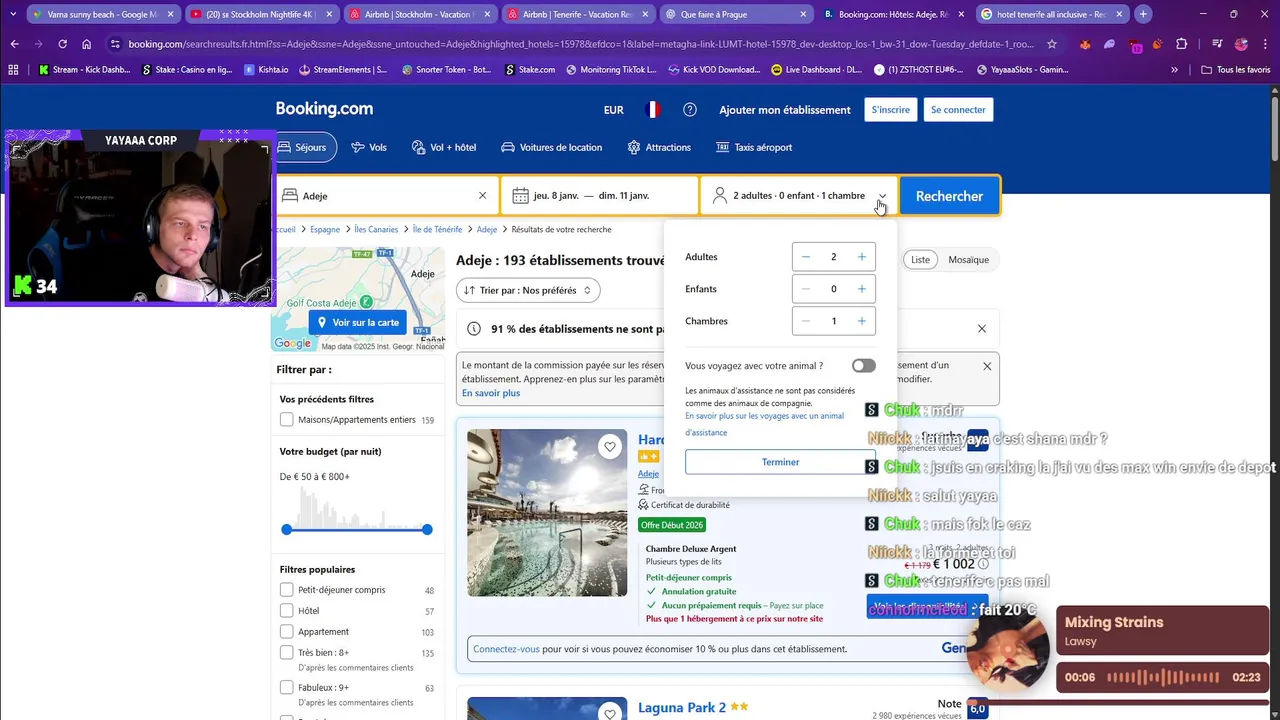Click the Adeje destination field
1280x720 pixels.
pos(385,196)
